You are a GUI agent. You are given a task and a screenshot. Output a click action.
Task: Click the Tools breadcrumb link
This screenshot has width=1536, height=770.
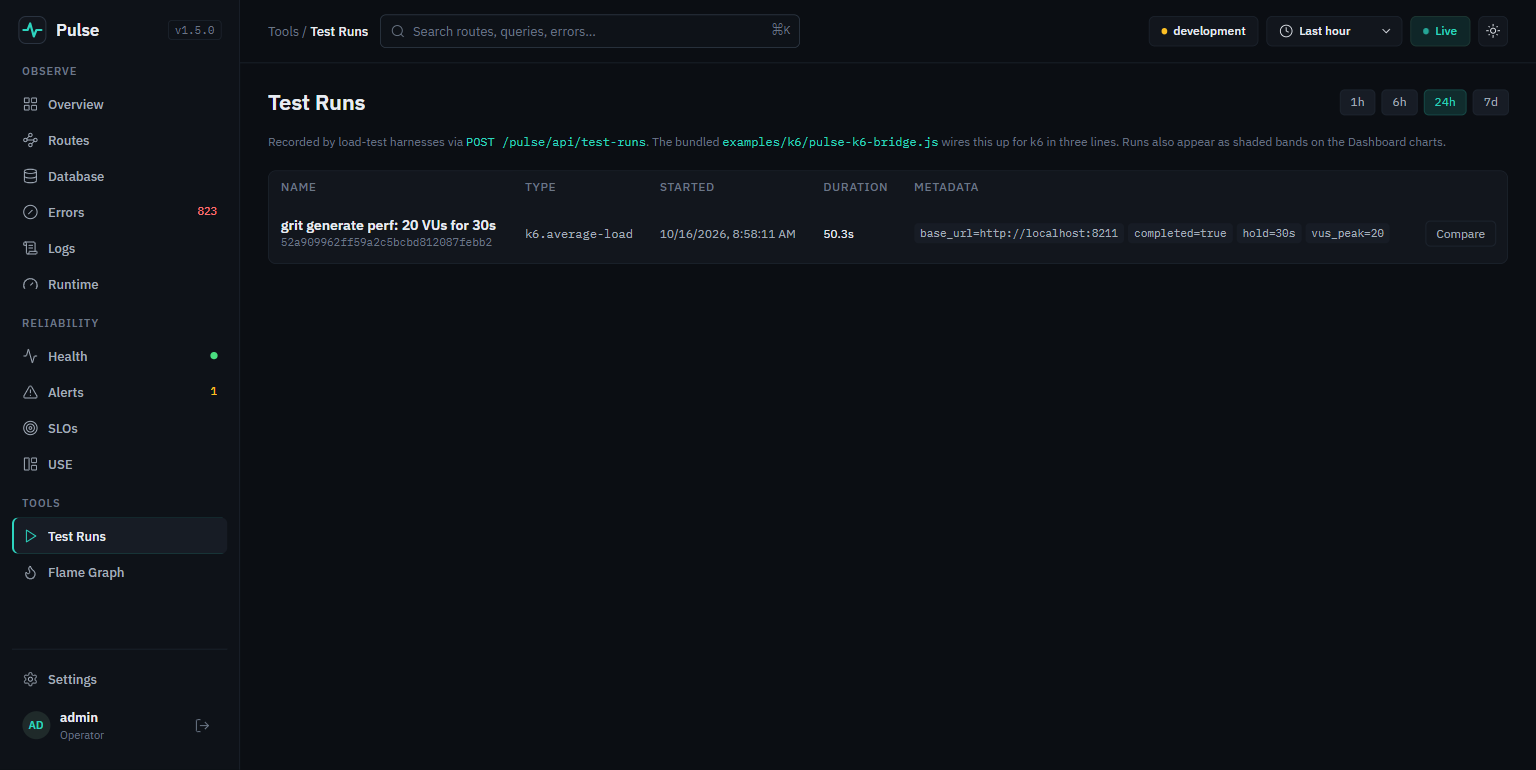[x=283, y=31]
